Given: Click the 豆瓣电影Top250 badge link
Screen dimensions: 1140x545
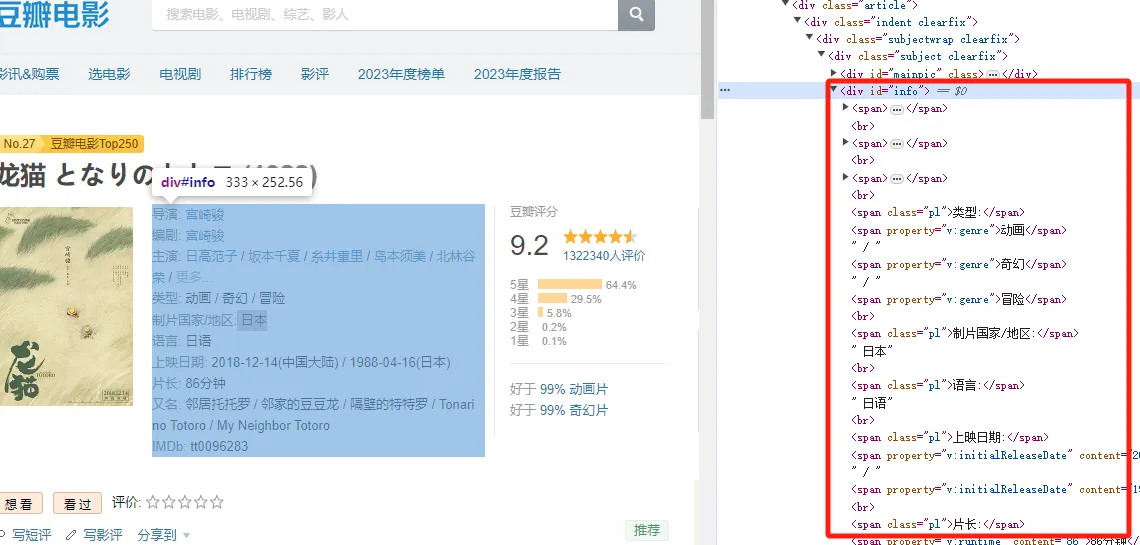Looking at the screenshot, I should (94, 144).
